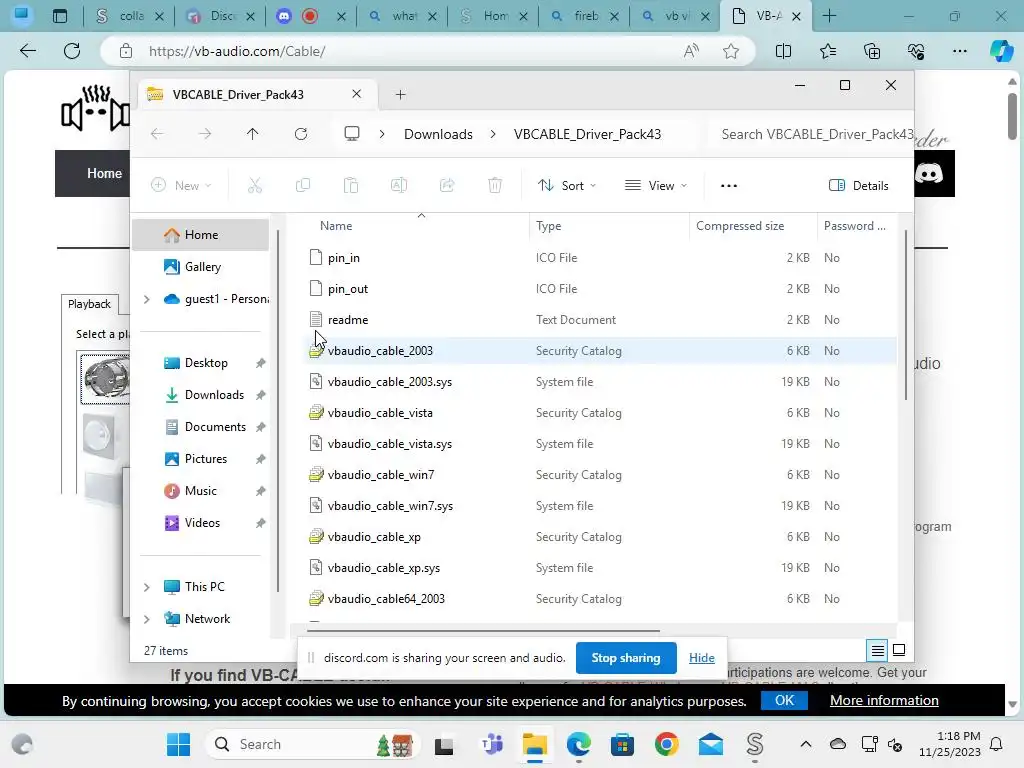
Task: Expand the Network tree node
Action: pos(147,618)
